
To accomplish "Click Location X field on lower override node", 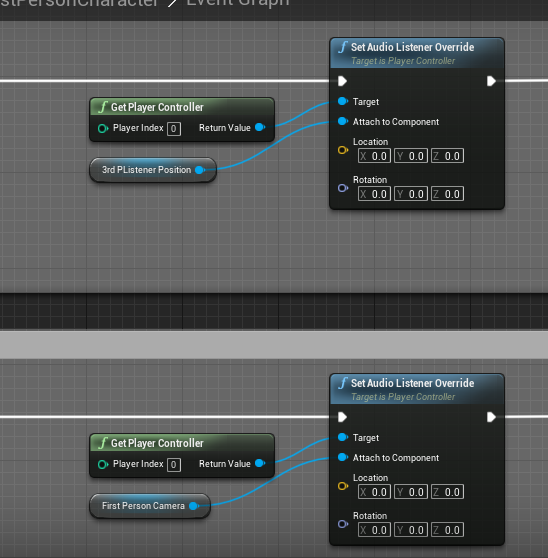I will pos(374,492).
